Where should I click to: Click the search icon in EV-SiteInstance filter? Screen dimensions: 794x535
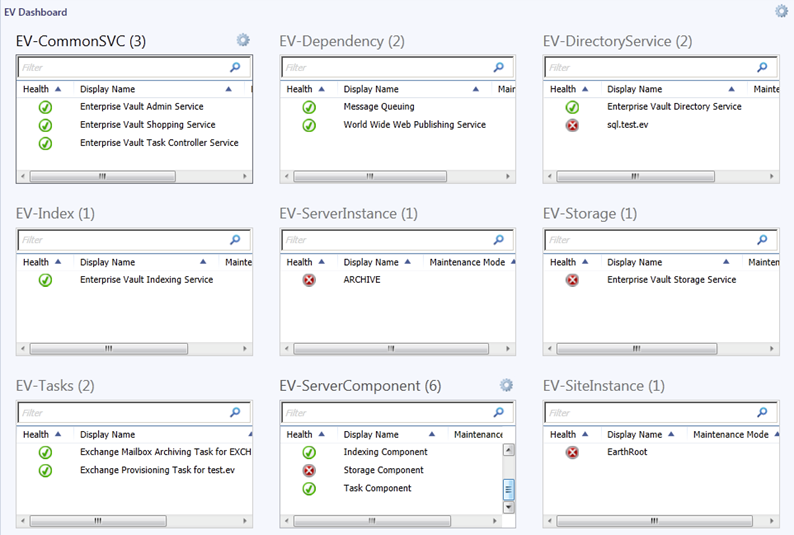click(x=762, y=413)
